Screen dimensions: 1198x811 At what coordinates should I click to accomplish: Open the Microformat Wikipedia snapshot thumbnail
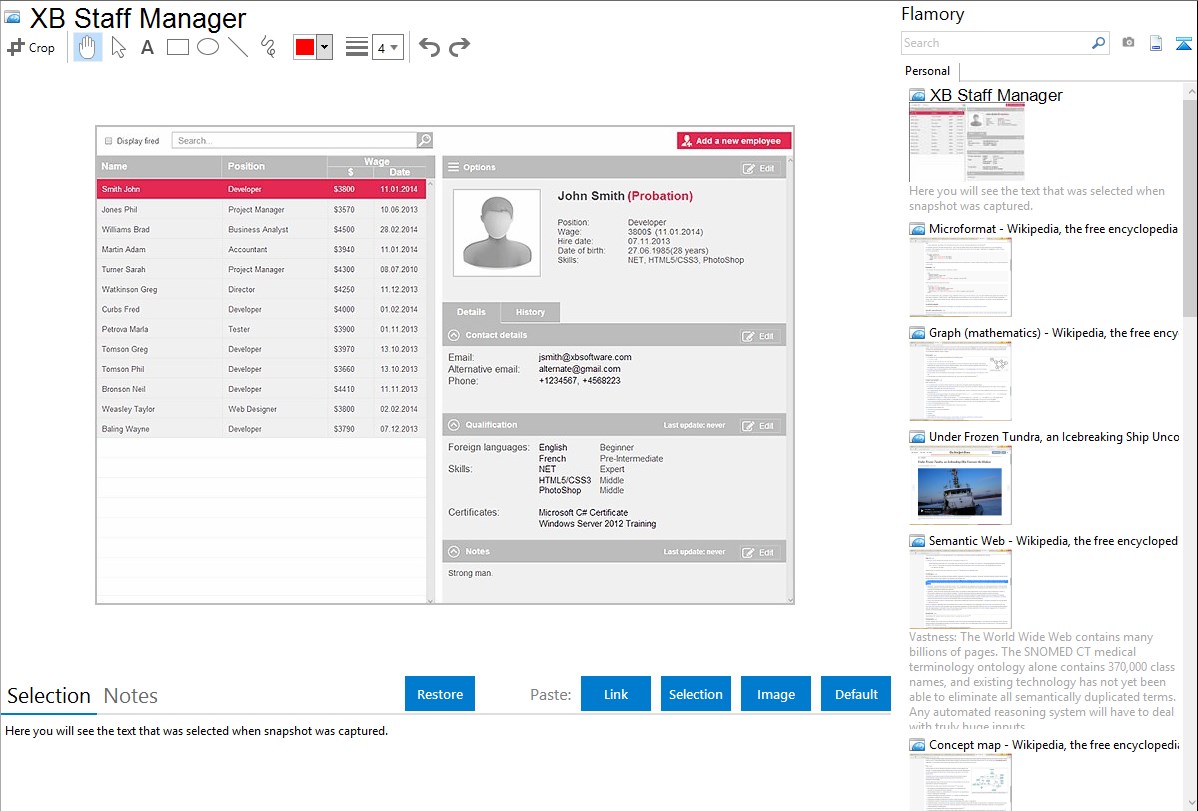tap(960, 276)
